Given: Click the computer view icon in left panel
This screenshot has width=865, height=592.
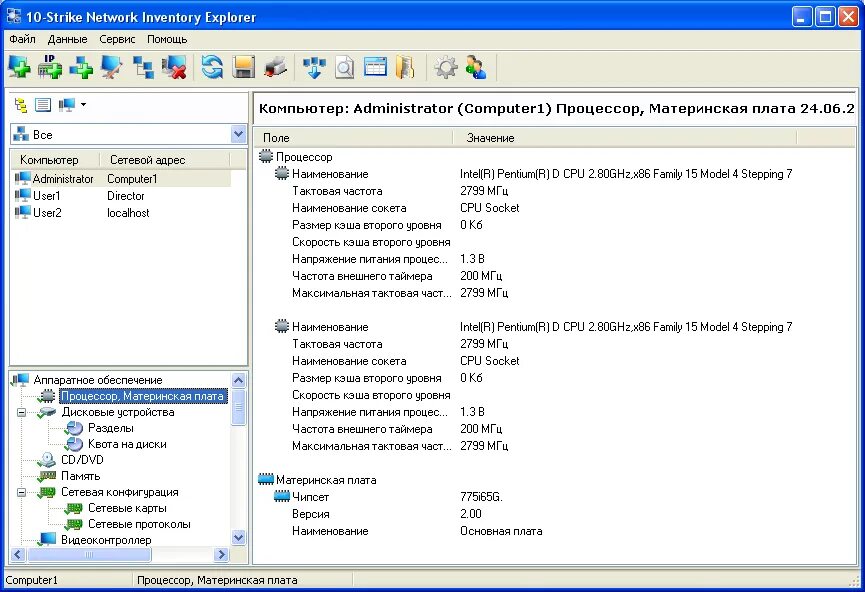Looking at the screenshot, I should pos(67,104).
